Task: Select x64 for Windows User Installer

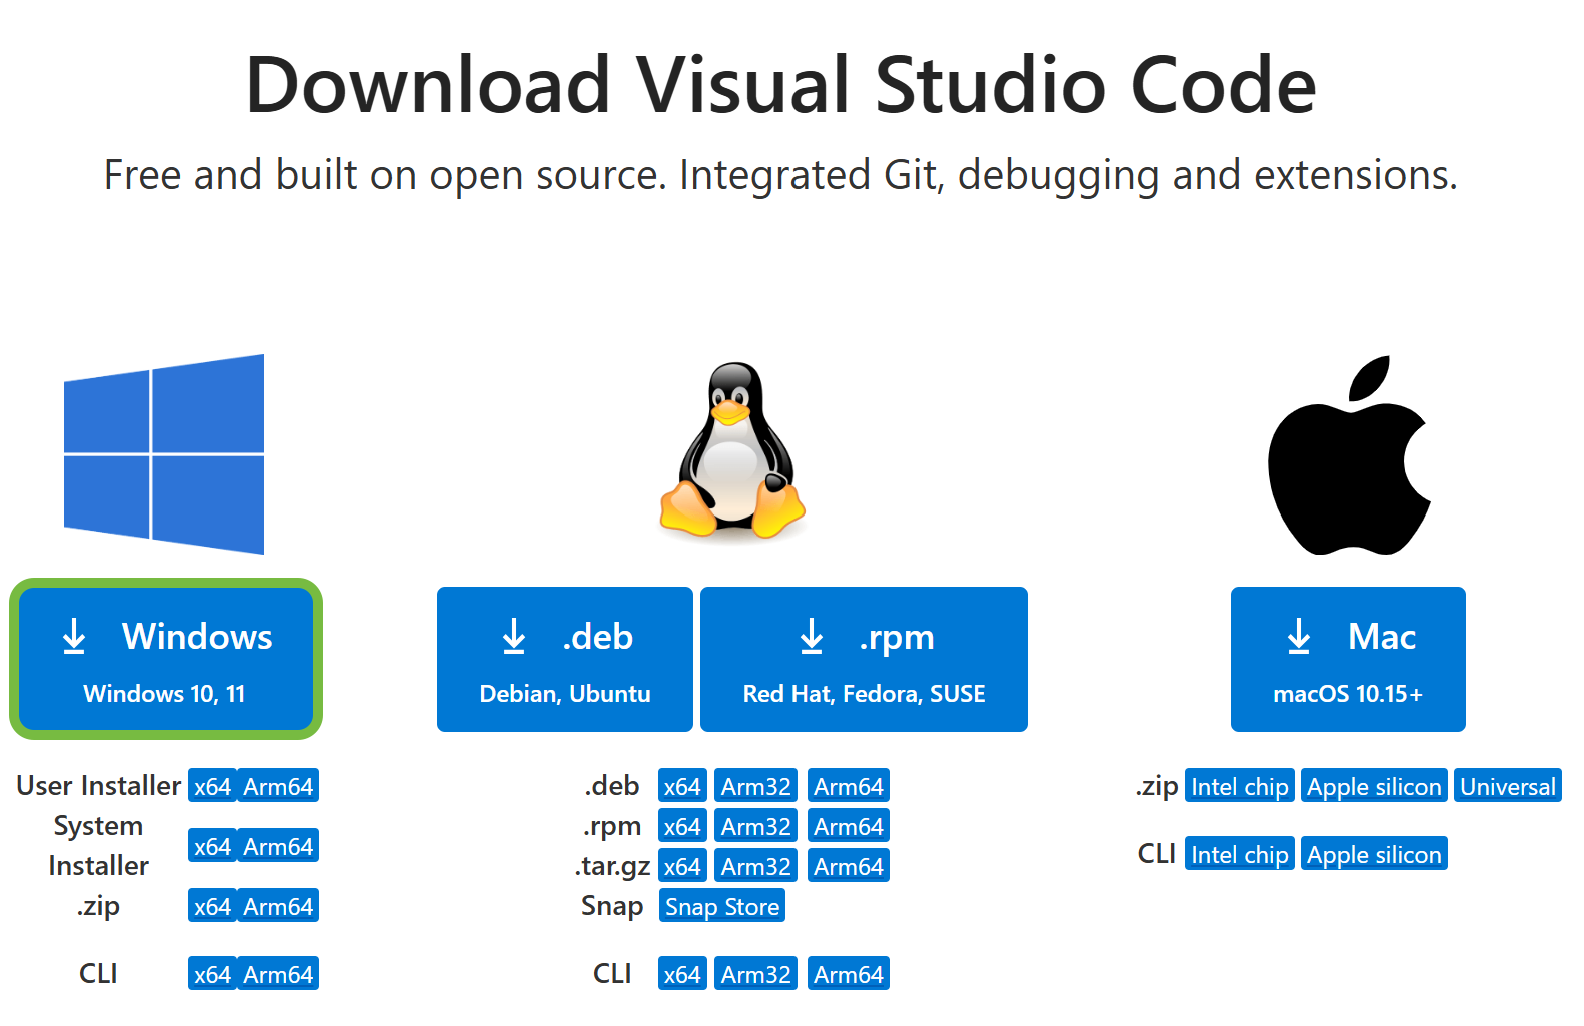Action: (x=212, y=786)
